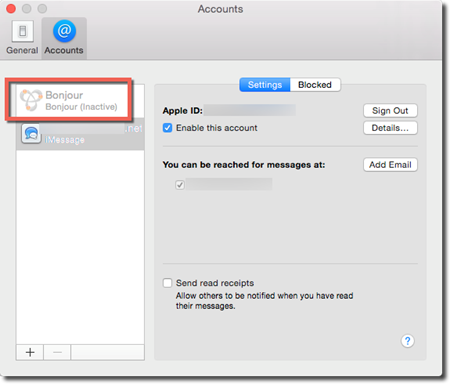Screen dimensions: 450x384
Task: Click the Sign Out button
Action: (x=390, y=111)
